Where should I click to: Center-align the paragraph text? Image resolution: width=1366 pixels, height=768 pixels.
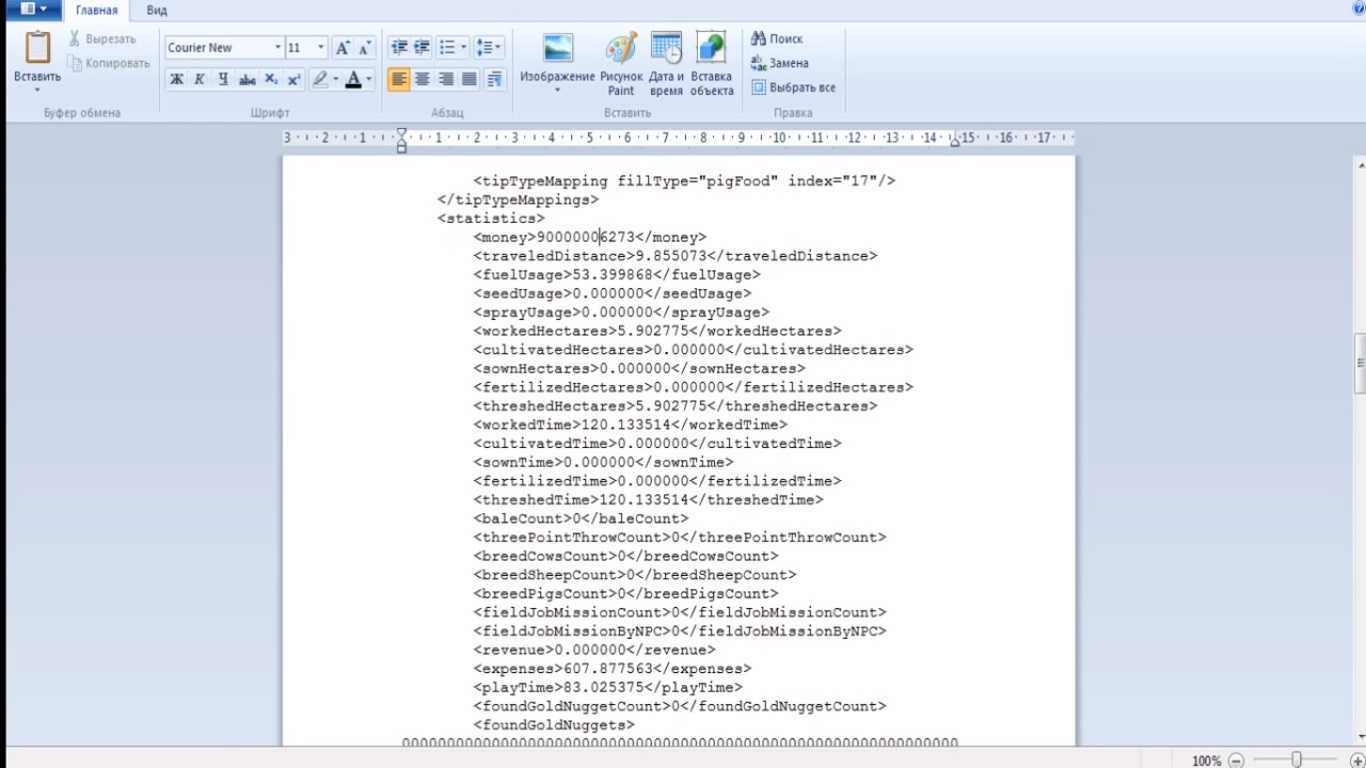(x=423, y=80)
